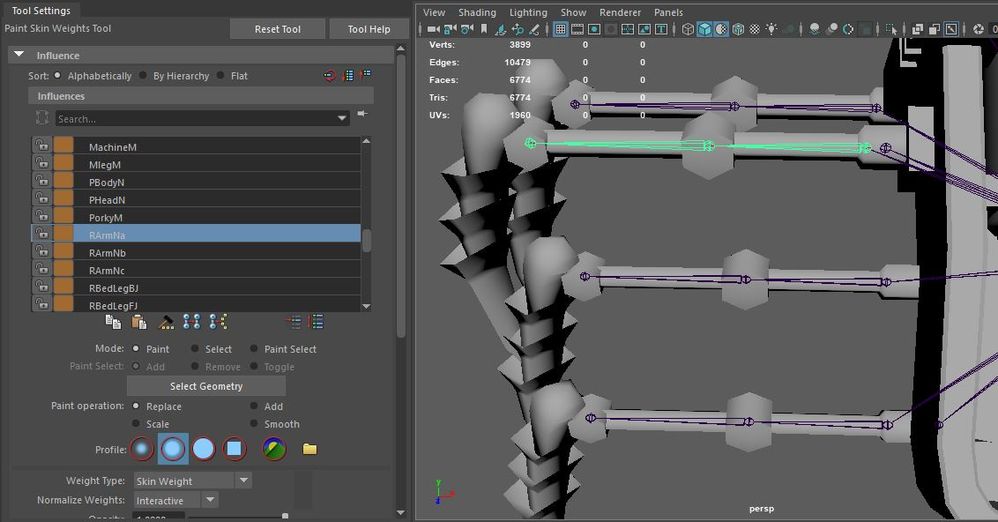
Task: Choose Scale paint operation
Action: 136,424
